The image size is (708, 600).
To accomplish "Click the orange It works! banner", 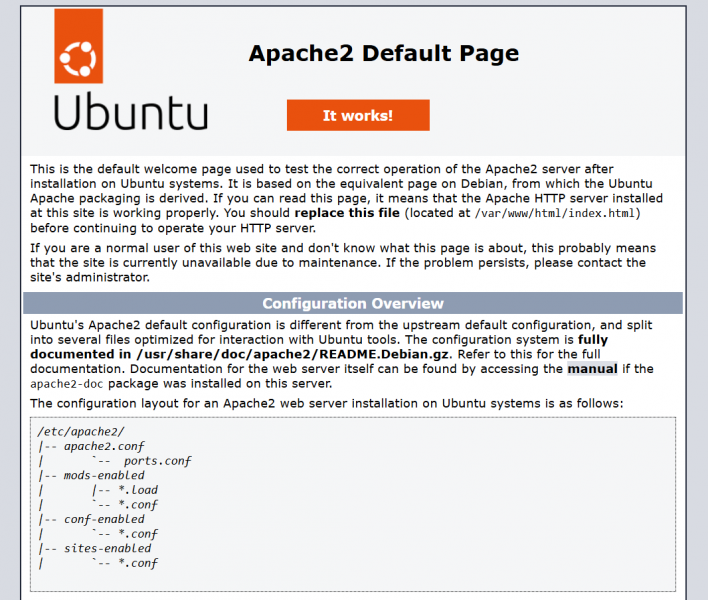I will click(358, 115).
